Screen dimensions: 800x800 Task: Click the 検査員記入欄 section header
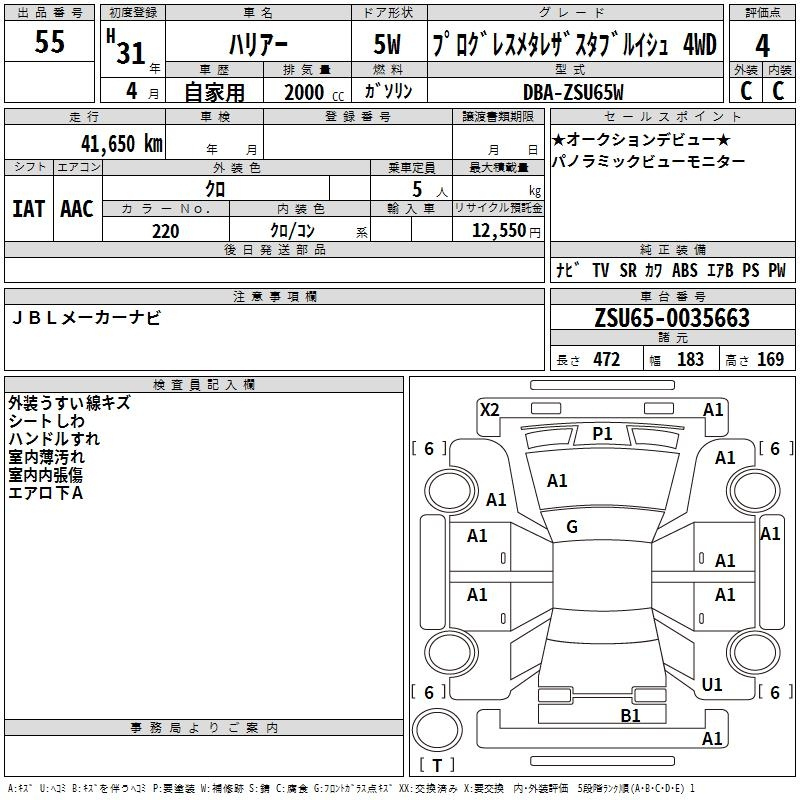pos(204,385)
